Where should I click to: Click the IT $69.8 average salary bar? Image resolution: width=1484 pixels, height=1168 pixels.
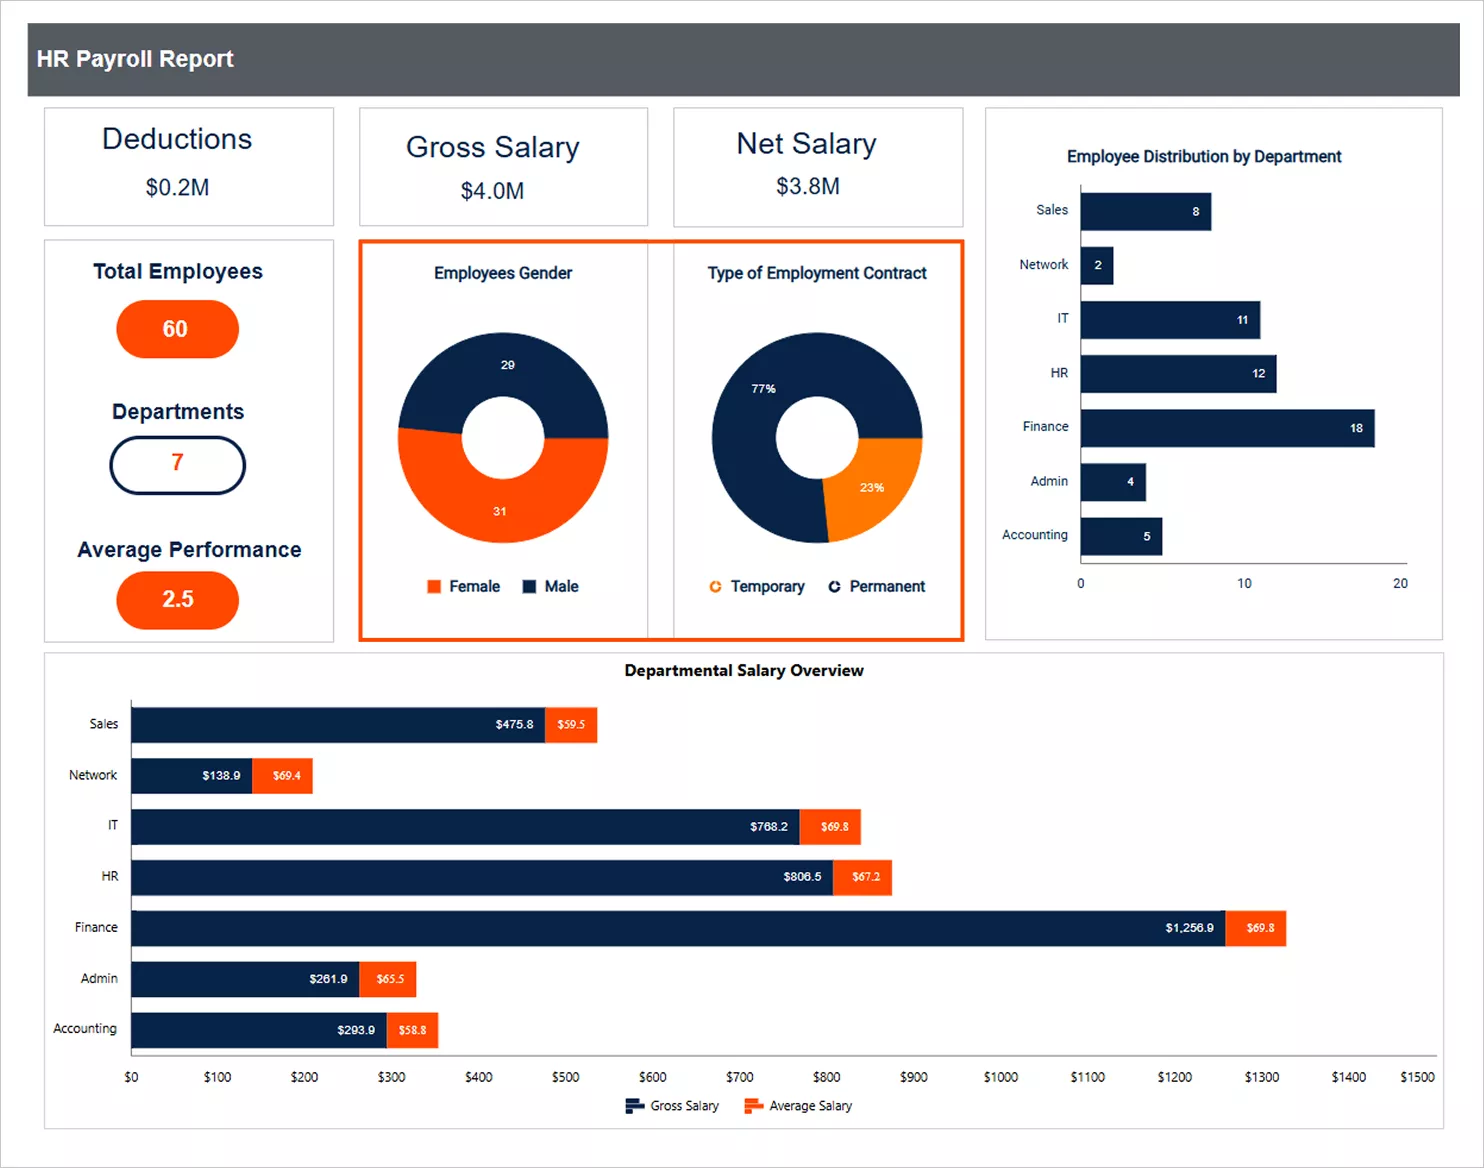[x=830, y=827]
